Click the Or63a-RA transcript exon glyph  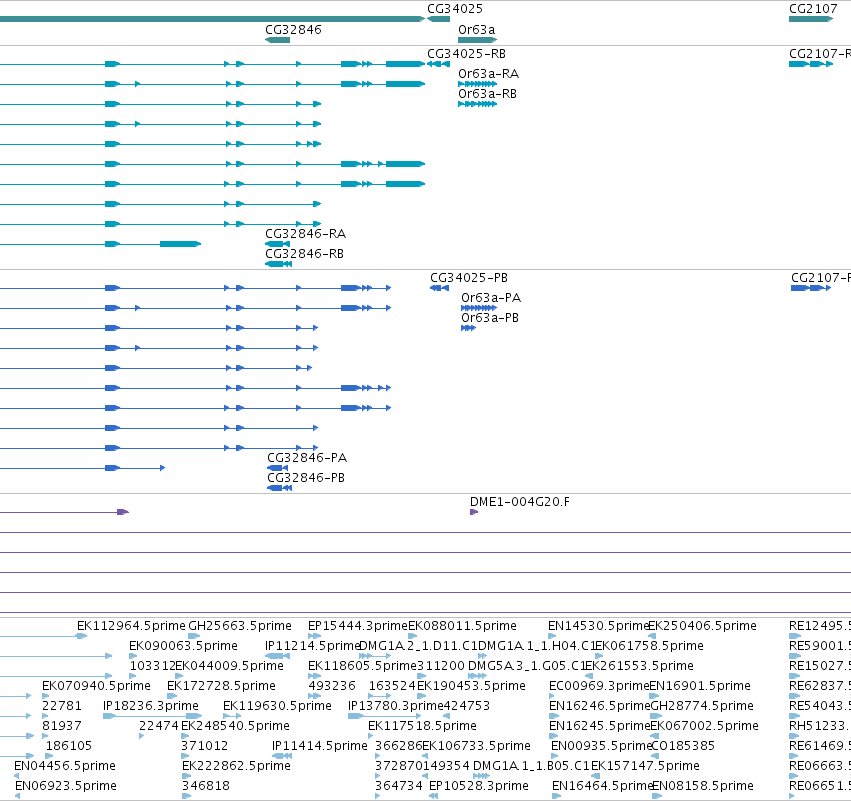[478, 84]
